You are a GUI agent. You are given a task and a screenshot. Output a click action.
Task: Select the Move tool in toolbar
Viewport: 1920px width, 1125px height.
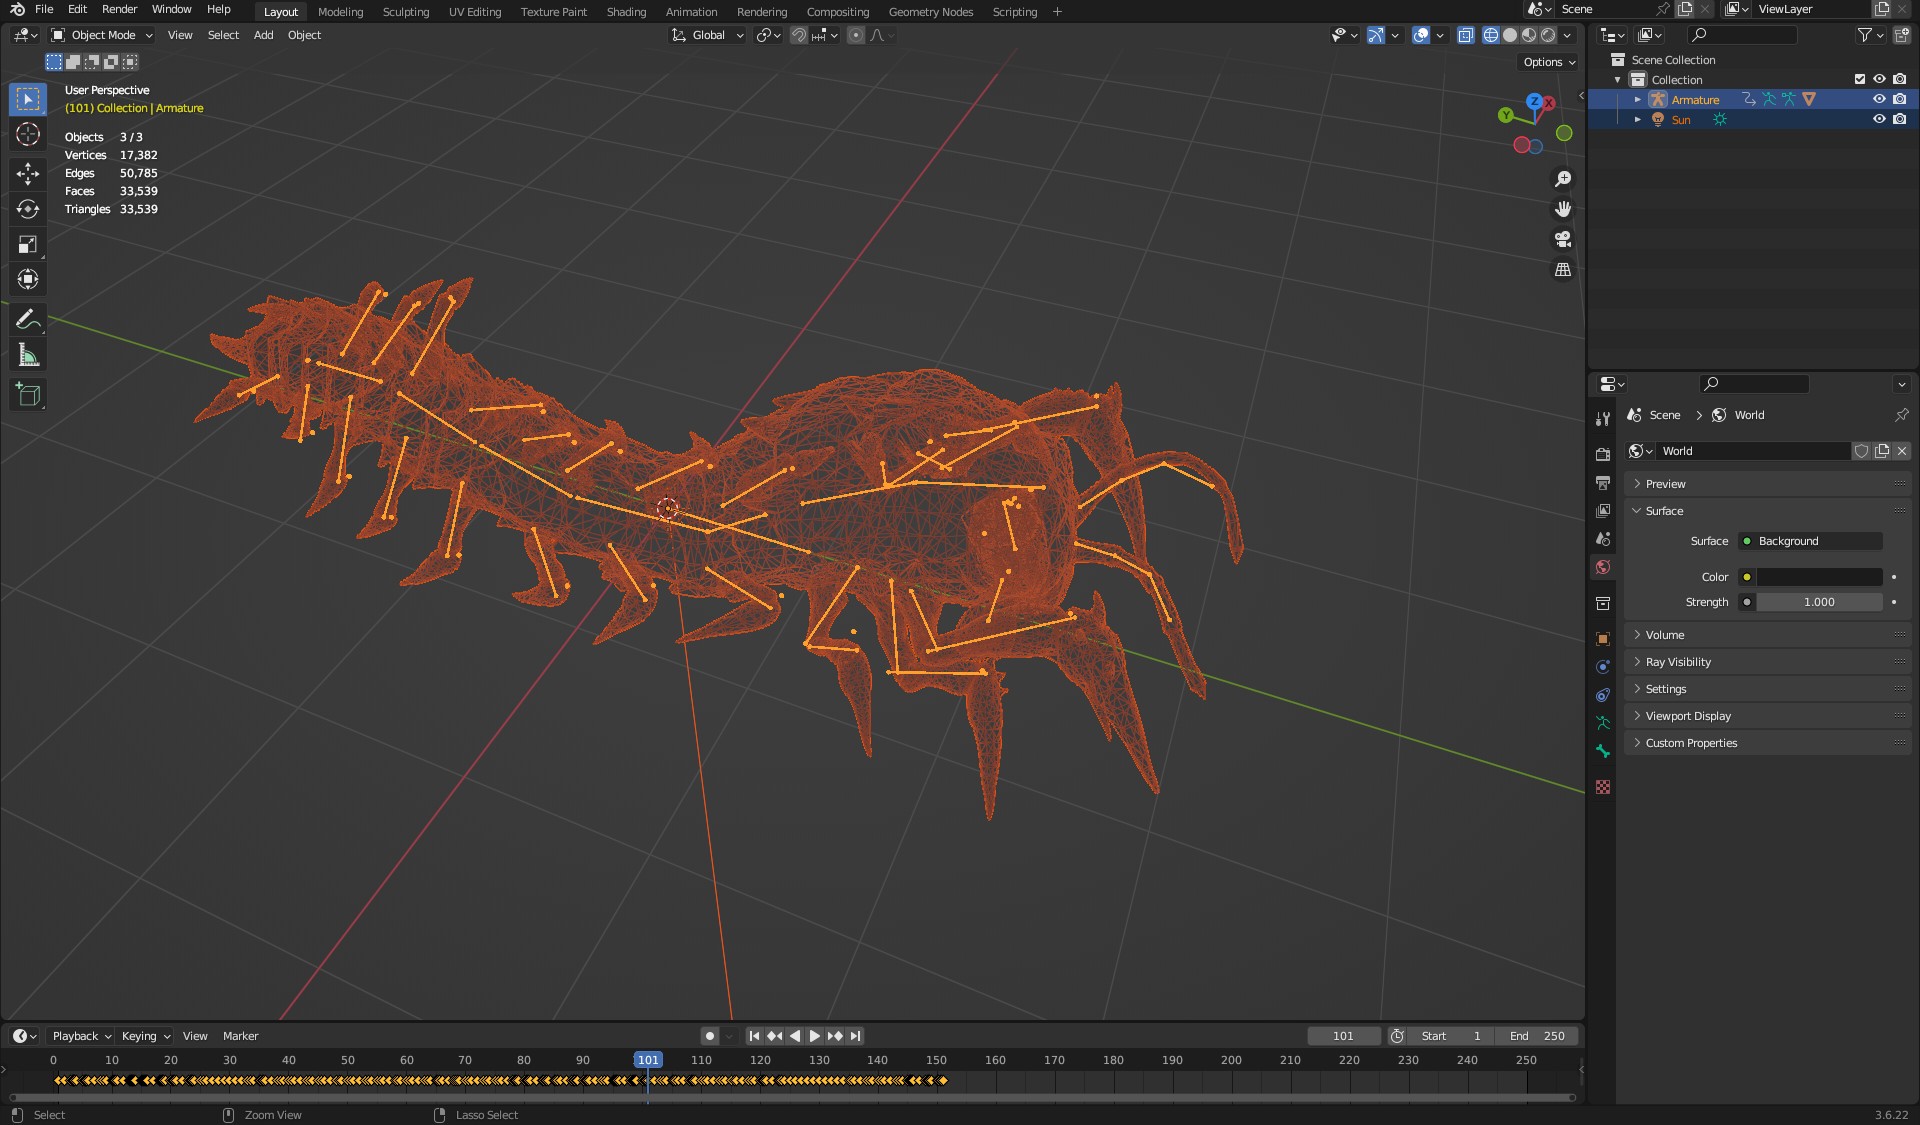coord(28,174)
